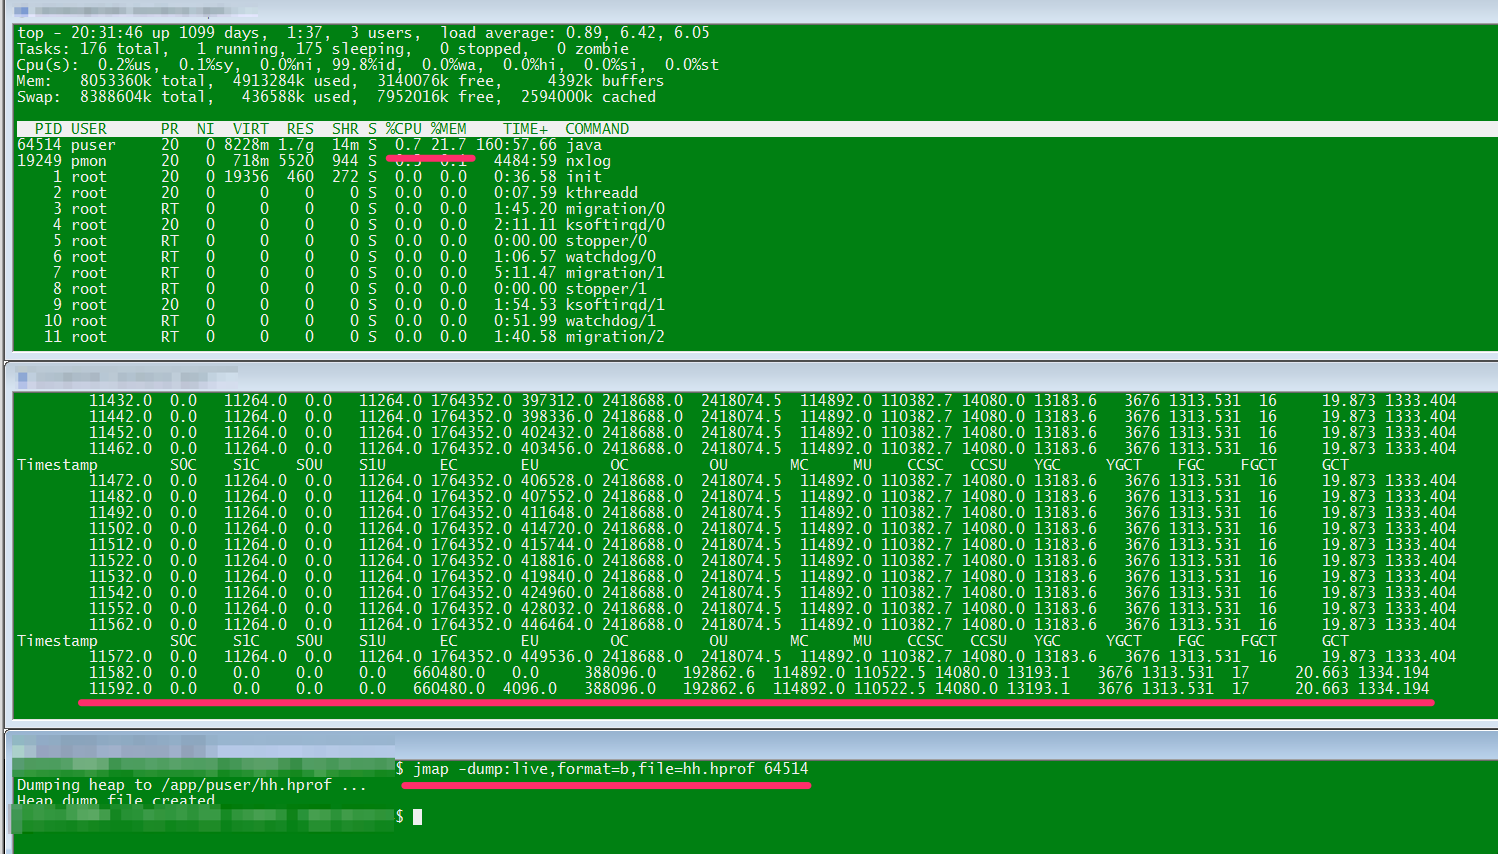The height and width of the screenshot is (854, 1498).
Task: Click the kthreadd process command
Action: pyautogui.click(x=602, y=193)
